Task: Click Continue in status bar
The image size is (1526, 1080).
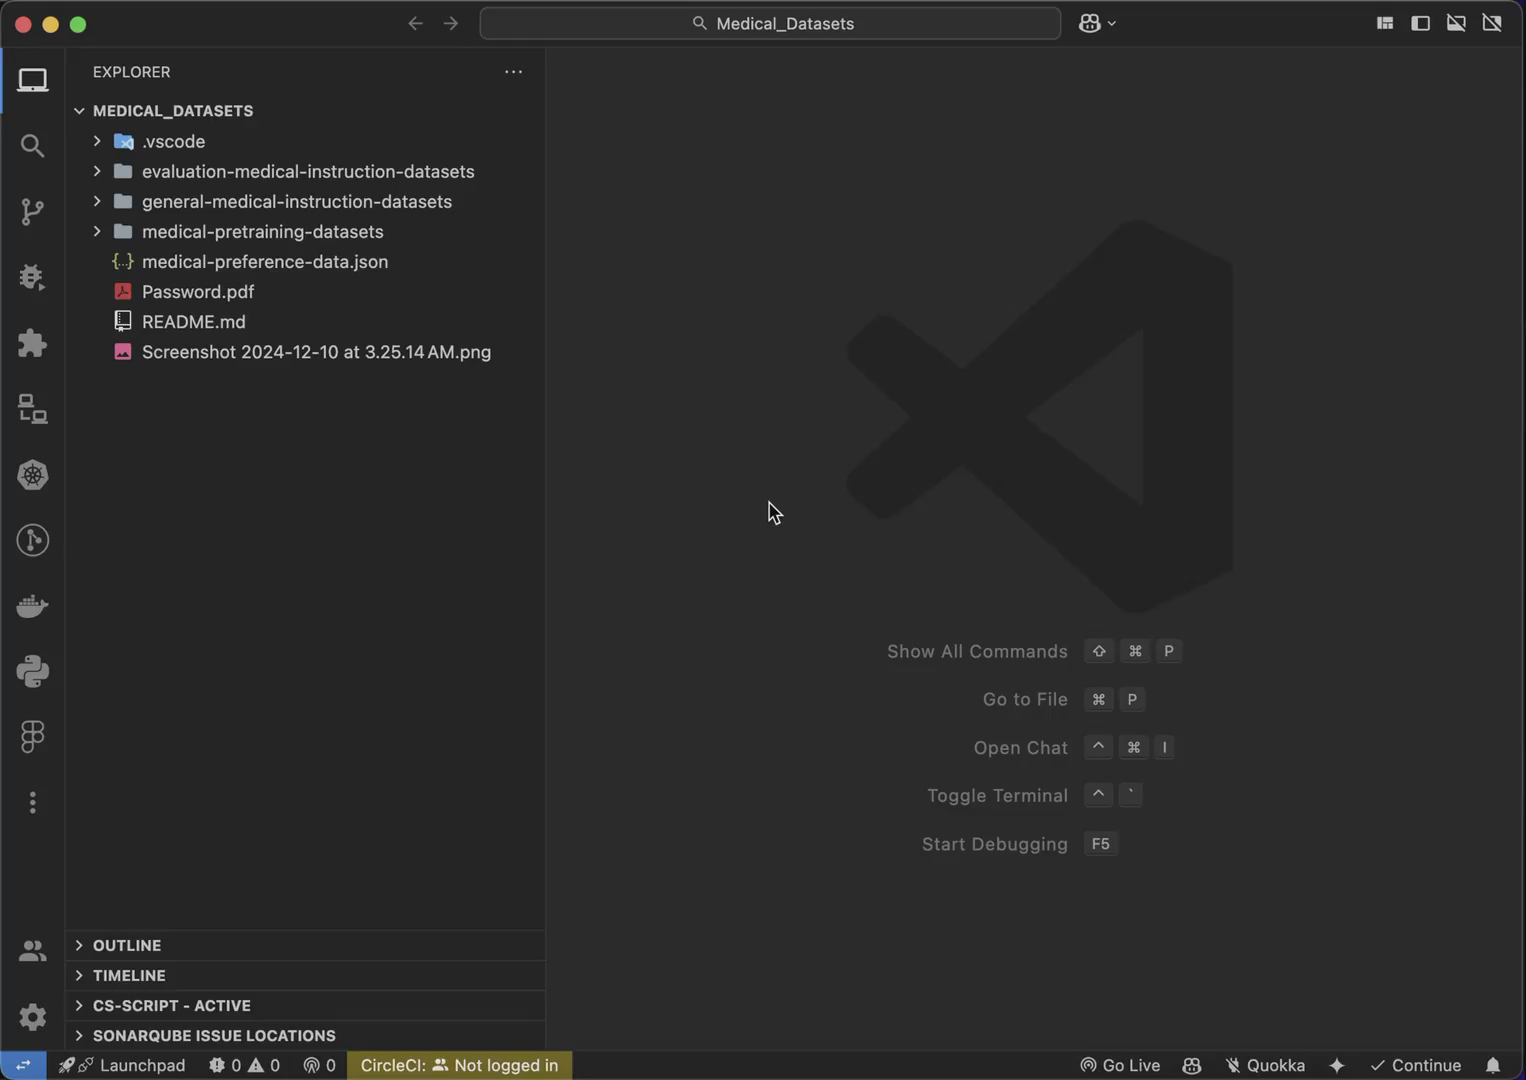Action: (x=1415, y=1065)
